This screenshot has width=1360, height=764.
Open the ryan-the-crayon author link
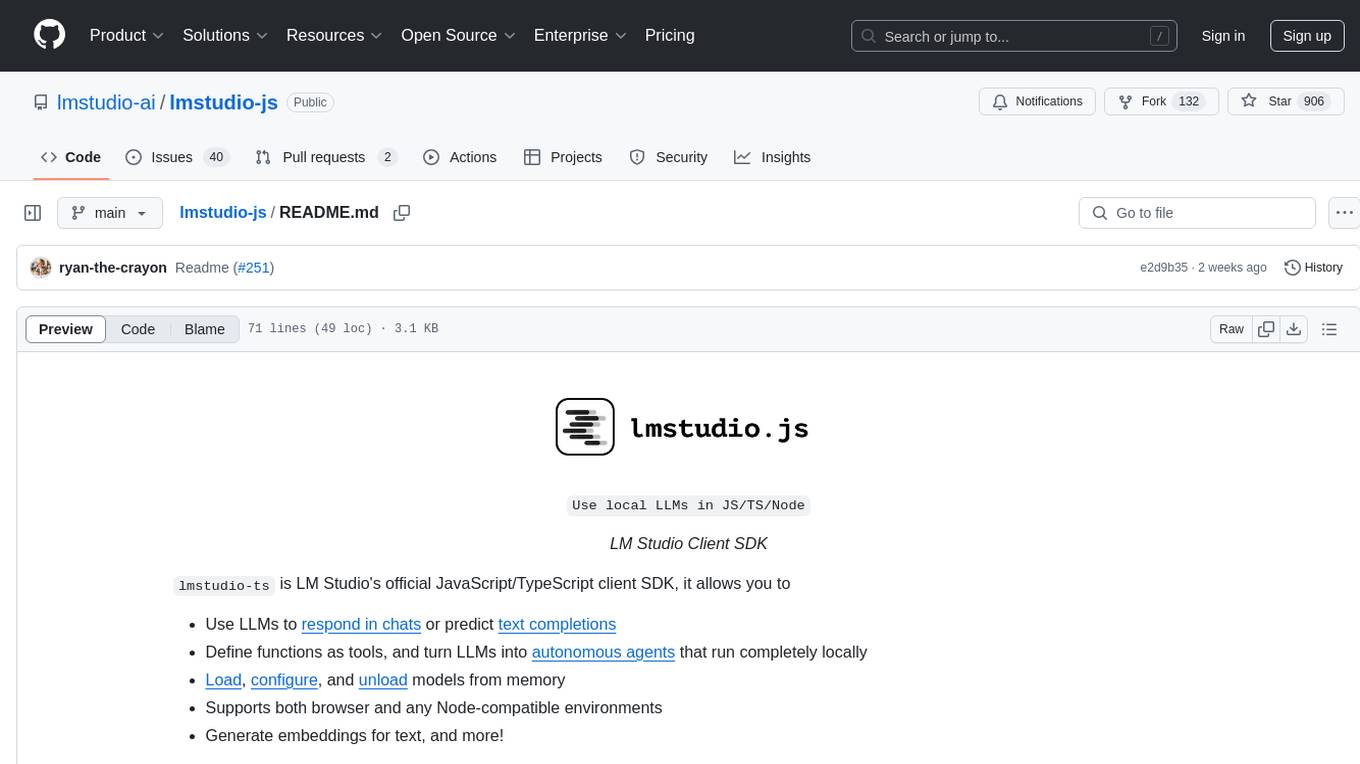pyautogui.click(x=113, y=268)
